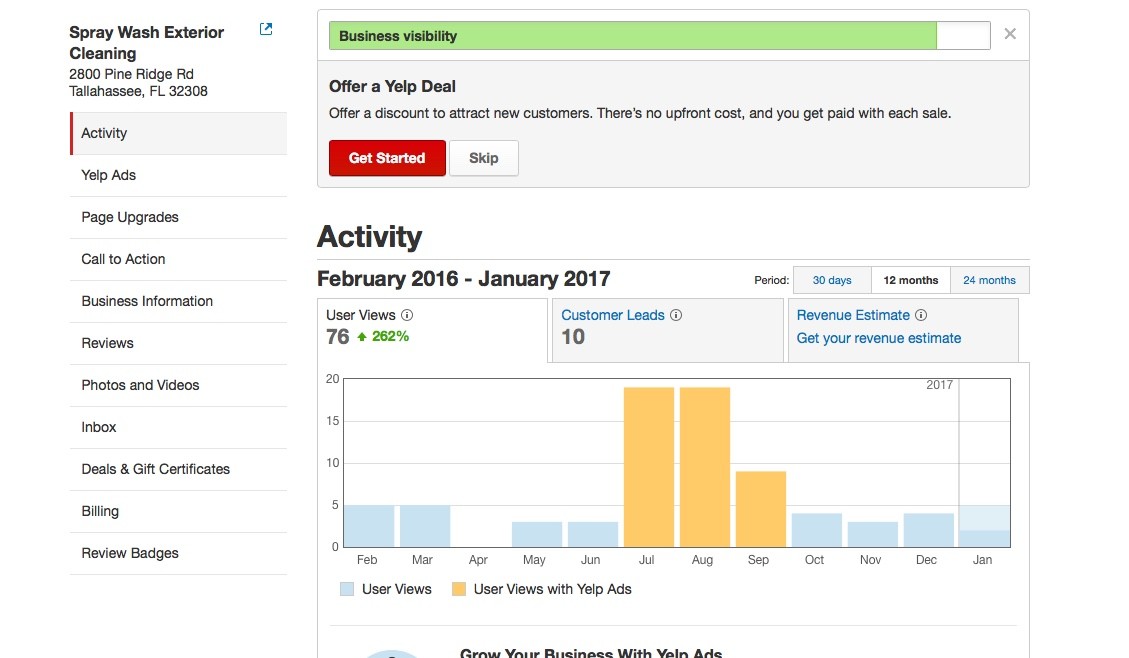
Task: Click the Spray Wash Exterior Cleaning name
Action: pos(146,42)
